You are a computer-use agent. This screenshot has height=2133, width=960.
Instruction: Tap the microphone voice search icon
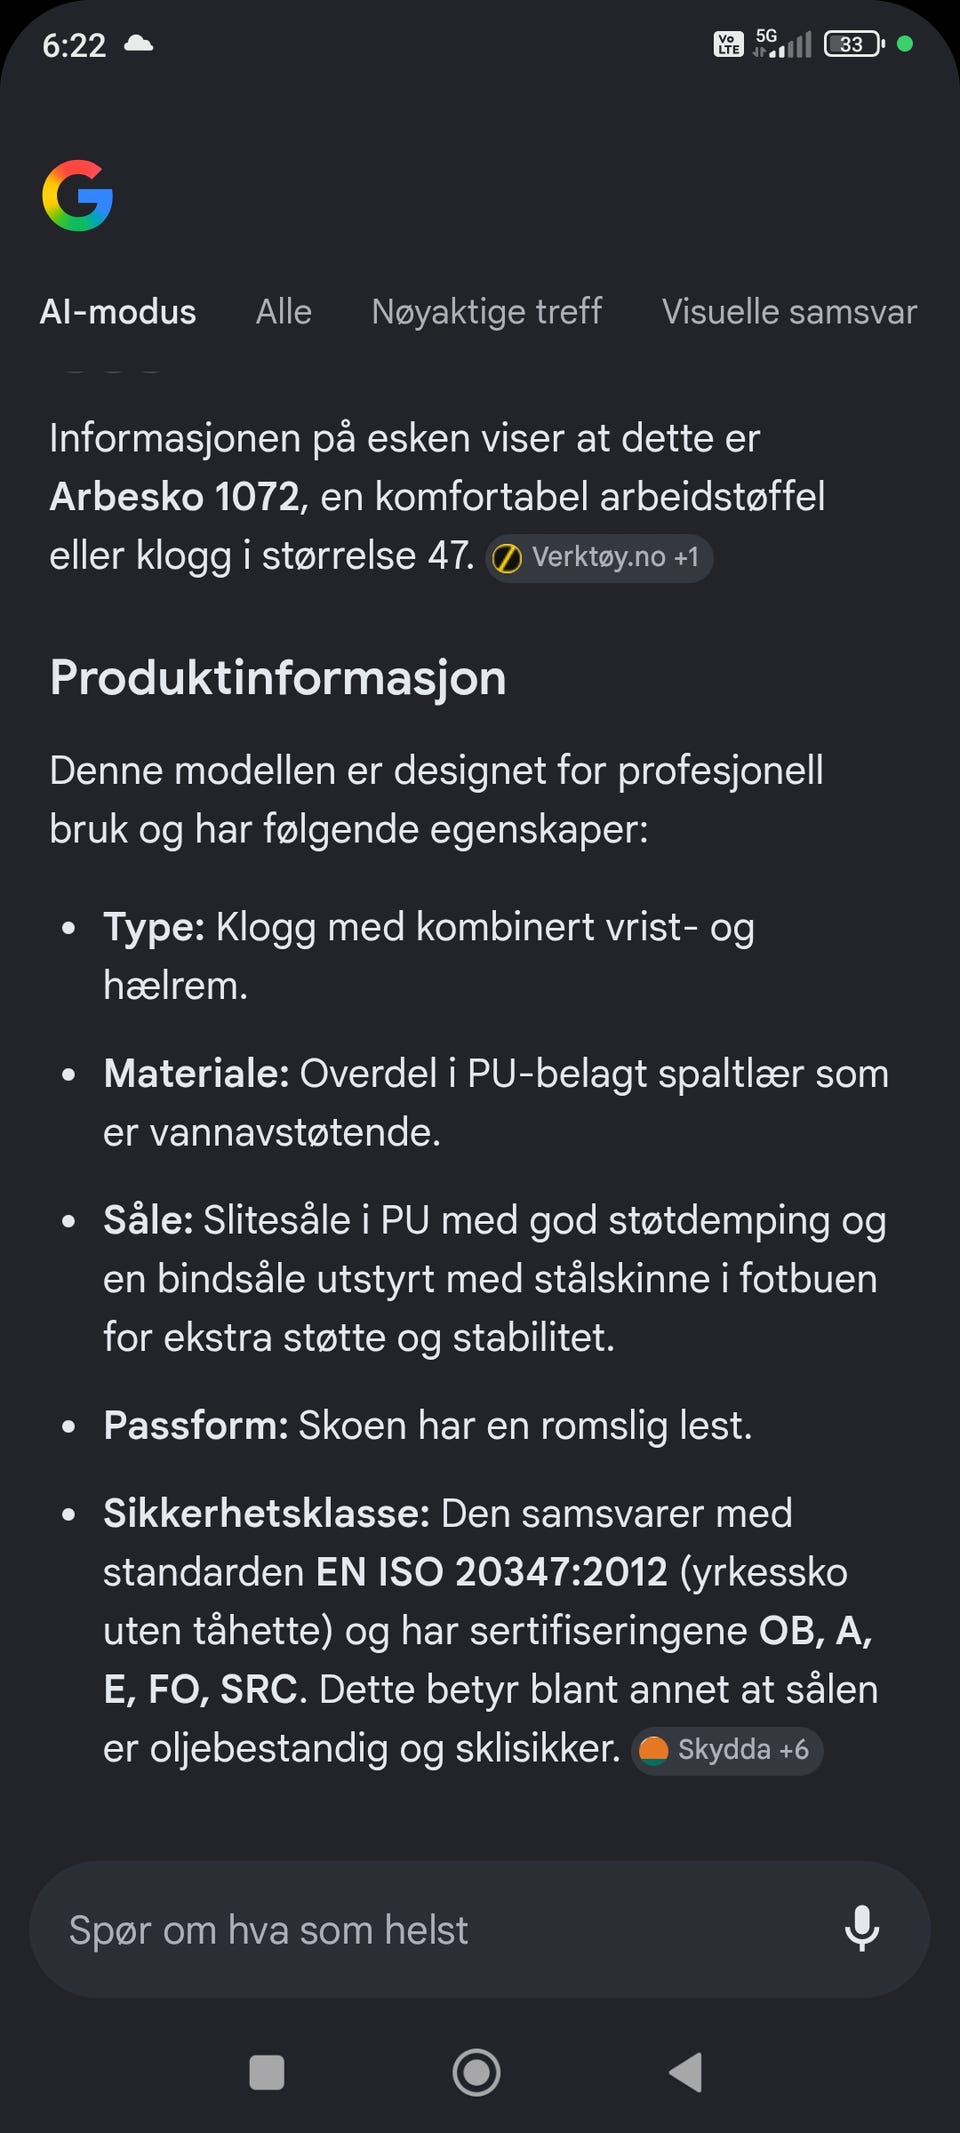861,1928
